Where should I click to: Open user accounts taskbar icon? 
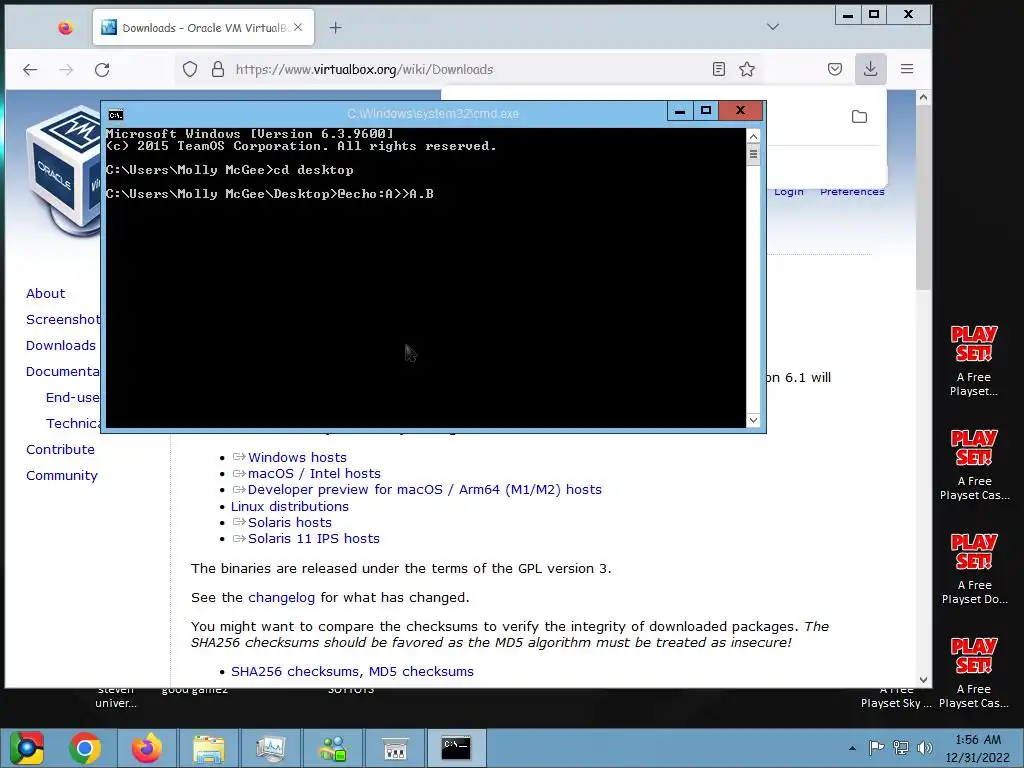[333, 748]
